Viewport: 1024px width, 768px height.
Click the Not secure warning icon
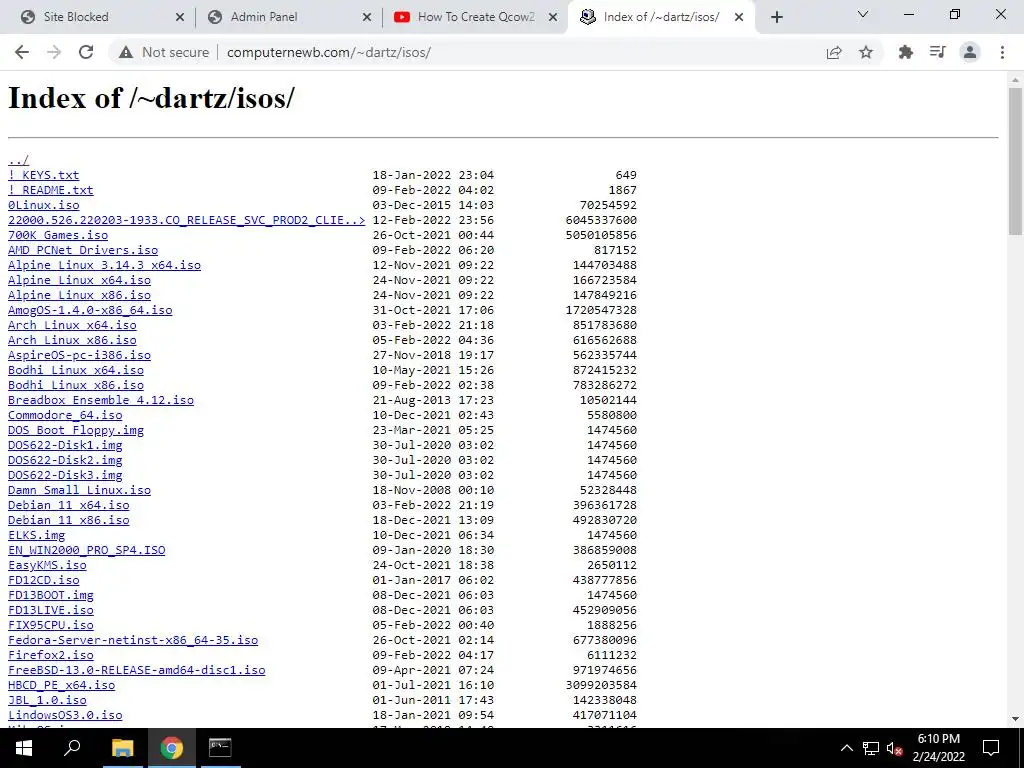pos(126,52)
